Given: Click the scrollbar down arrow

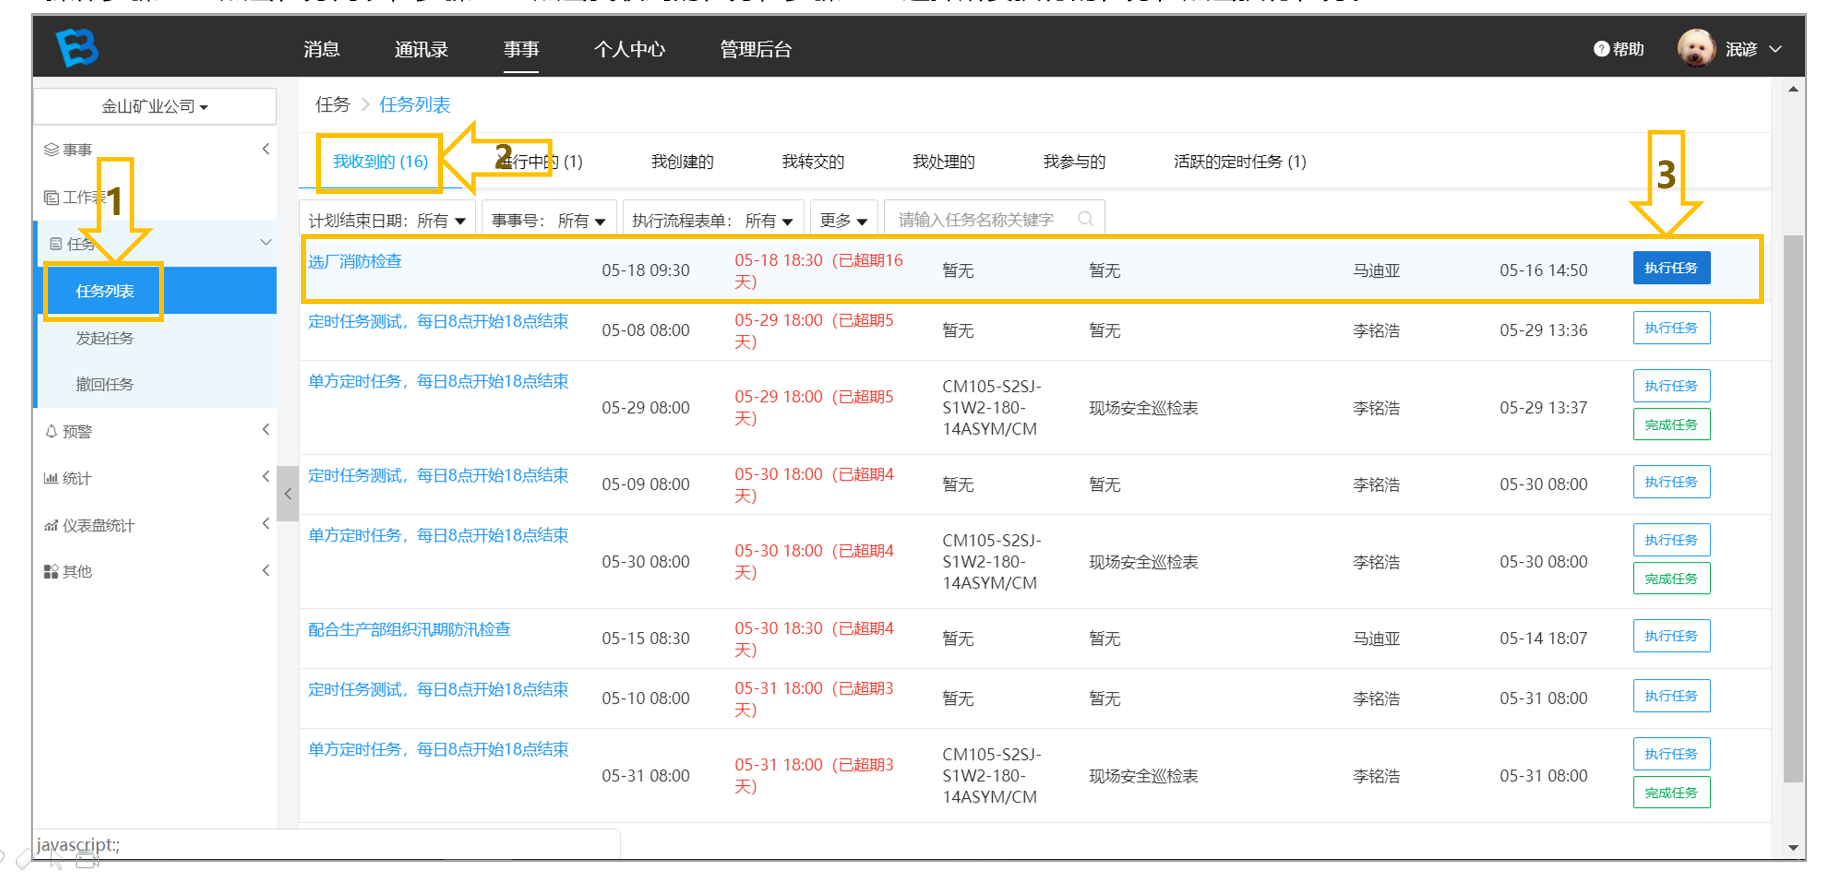Looking at the screenshot, I should 1794,848.
